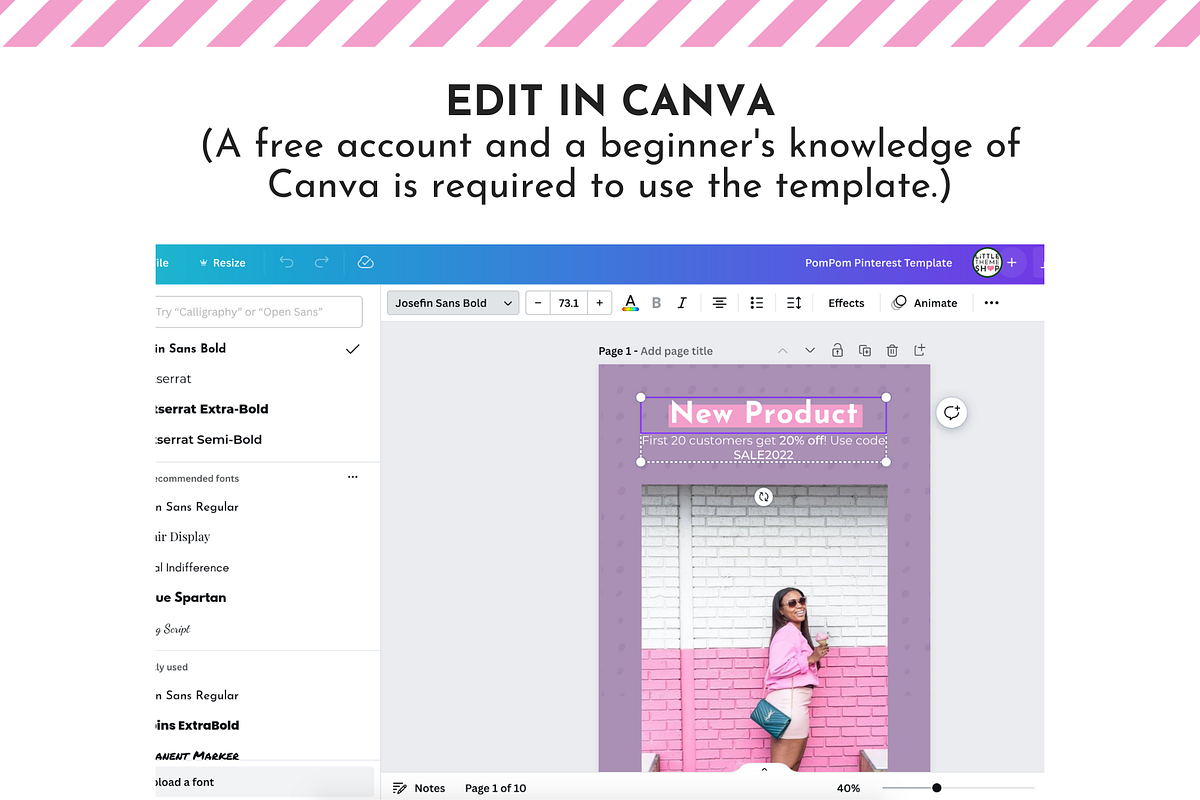Click the undo arrow icon

coord(287,262)
